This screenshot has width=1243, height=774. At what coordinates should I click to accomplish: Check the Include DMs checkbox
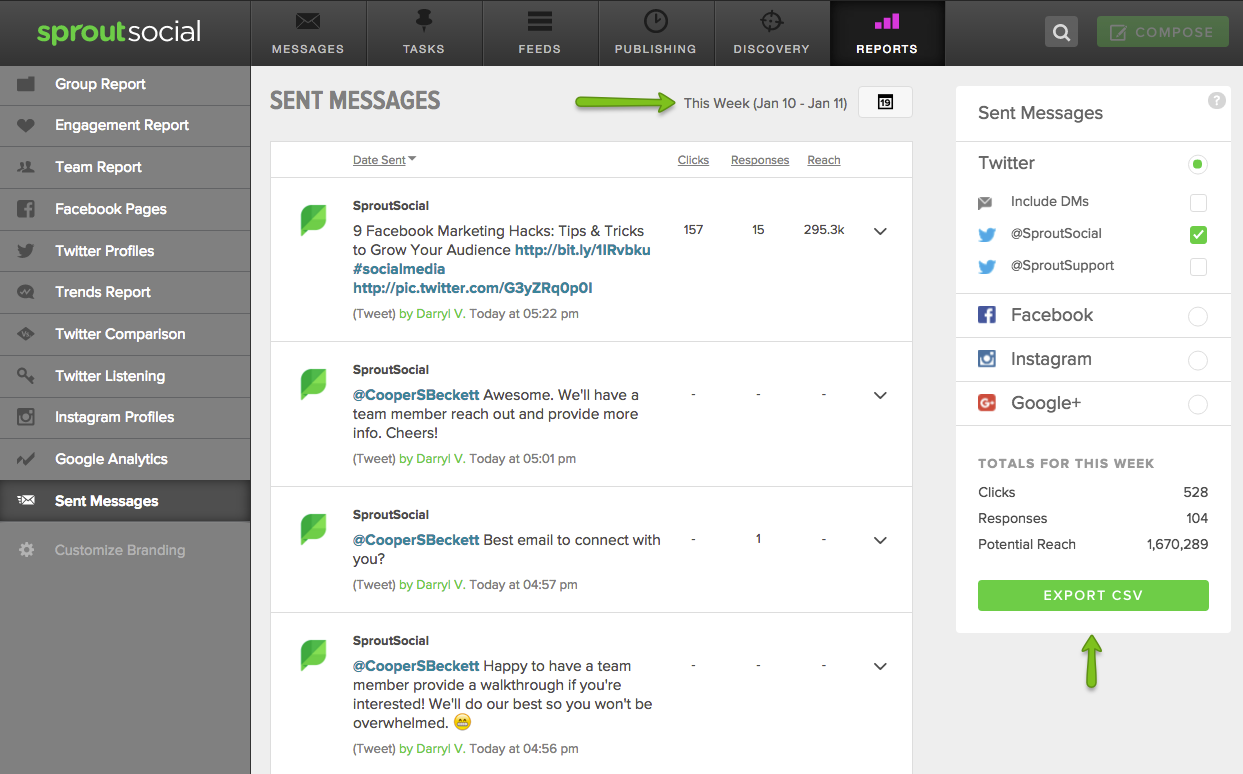[x=1198, y=203]
